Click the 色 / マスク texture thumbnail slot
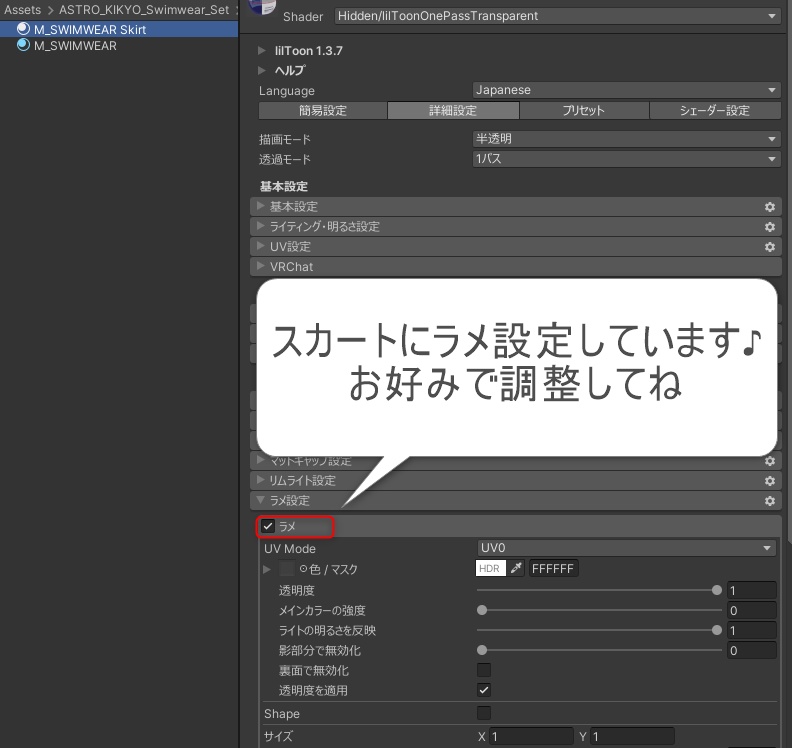The image size is (792, 748). (x=286, y=569)
